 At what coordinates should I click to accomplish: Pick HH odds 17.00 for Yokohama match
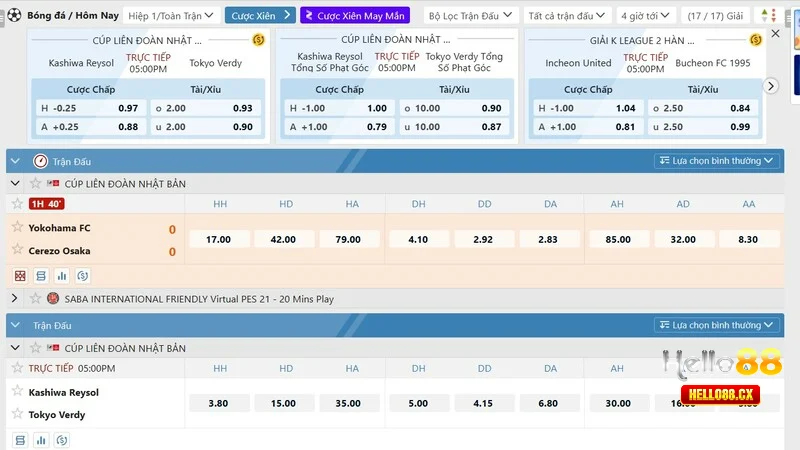pos(218,239)
